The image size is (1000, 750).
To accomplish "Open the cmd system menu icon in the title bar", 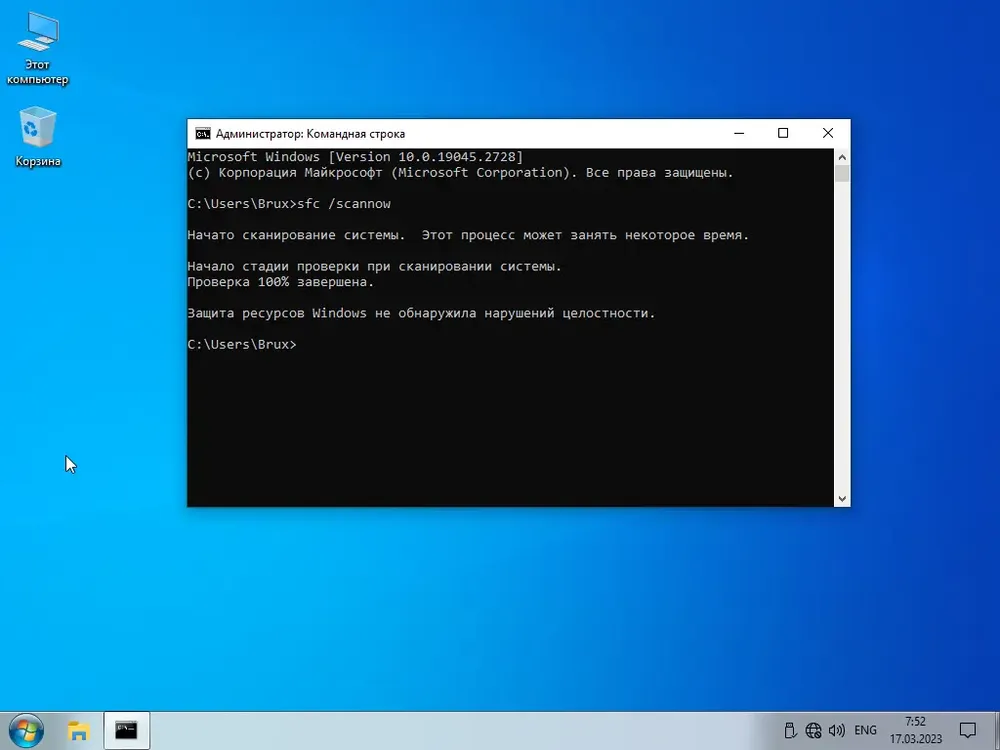I will coord(203,133).
